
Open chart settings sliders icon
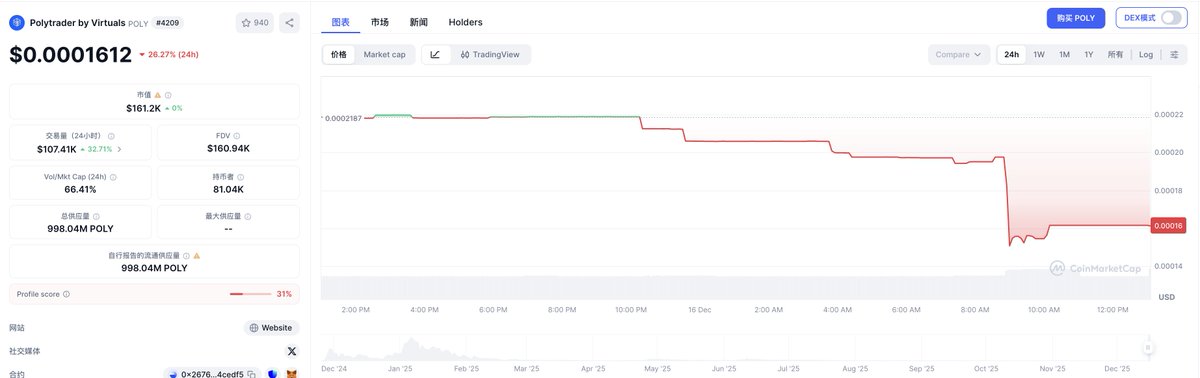tap(1173, 54)
